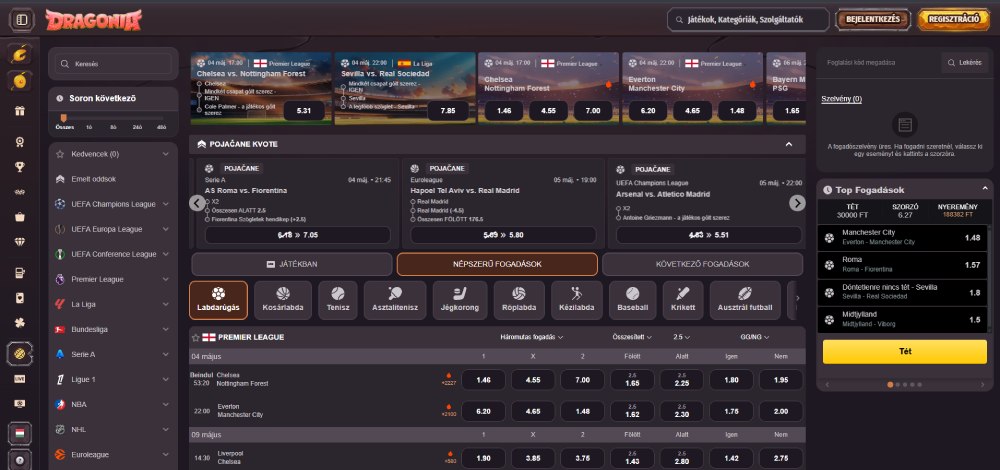
Task: Select the Kézilabda handball sport
Action: [576, 300]
